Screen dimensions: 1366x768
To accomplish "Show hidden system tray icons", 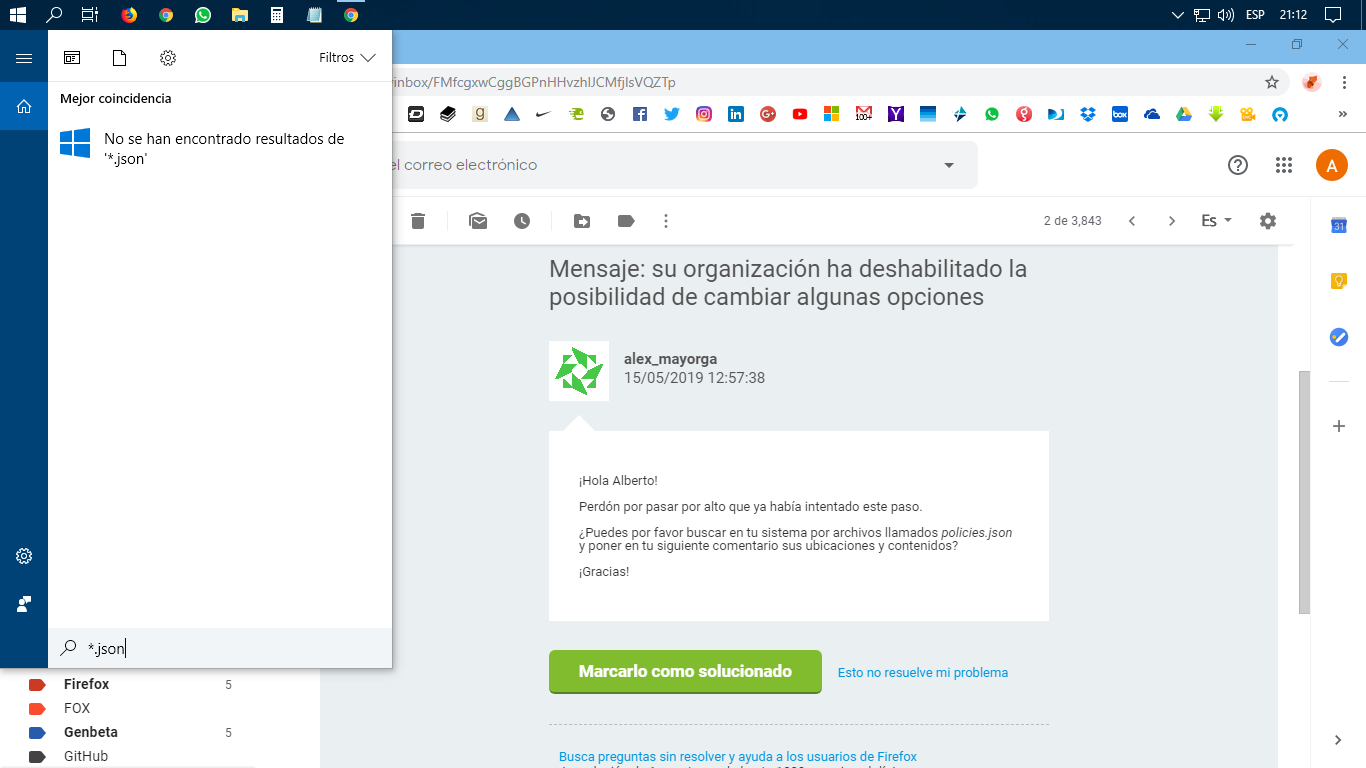I will [1178, 15].
